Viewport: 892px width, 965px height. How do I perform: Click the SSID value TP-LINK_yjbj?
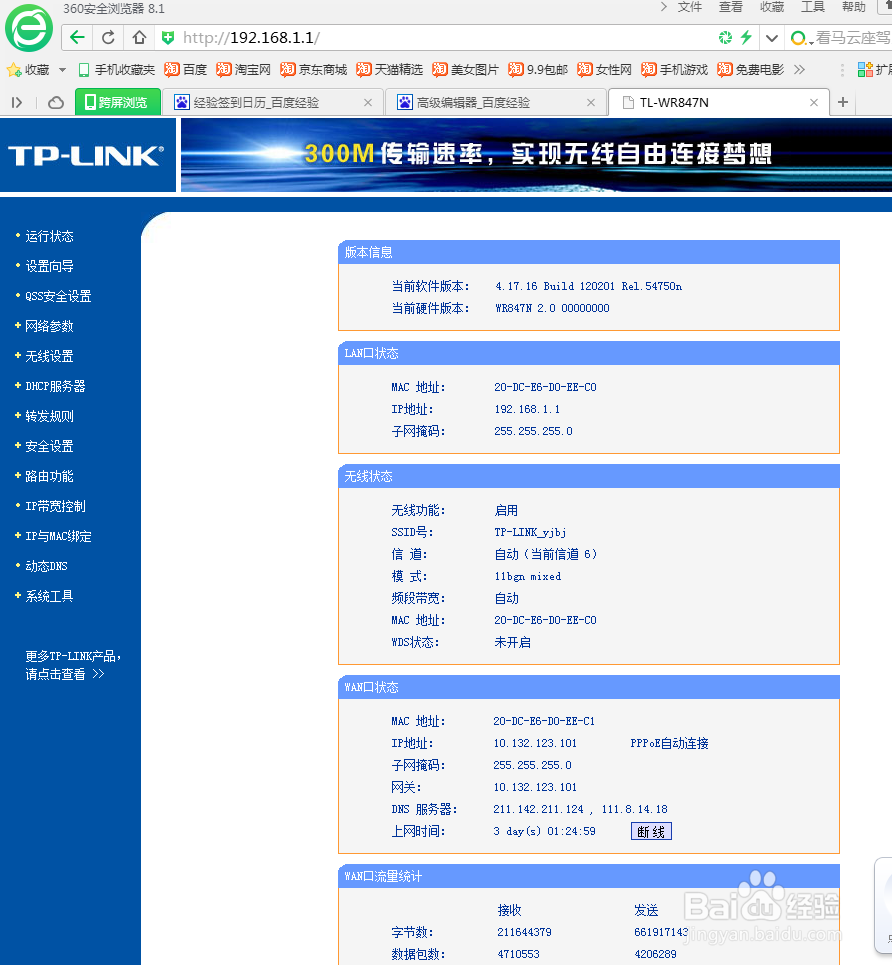[530, 532]
